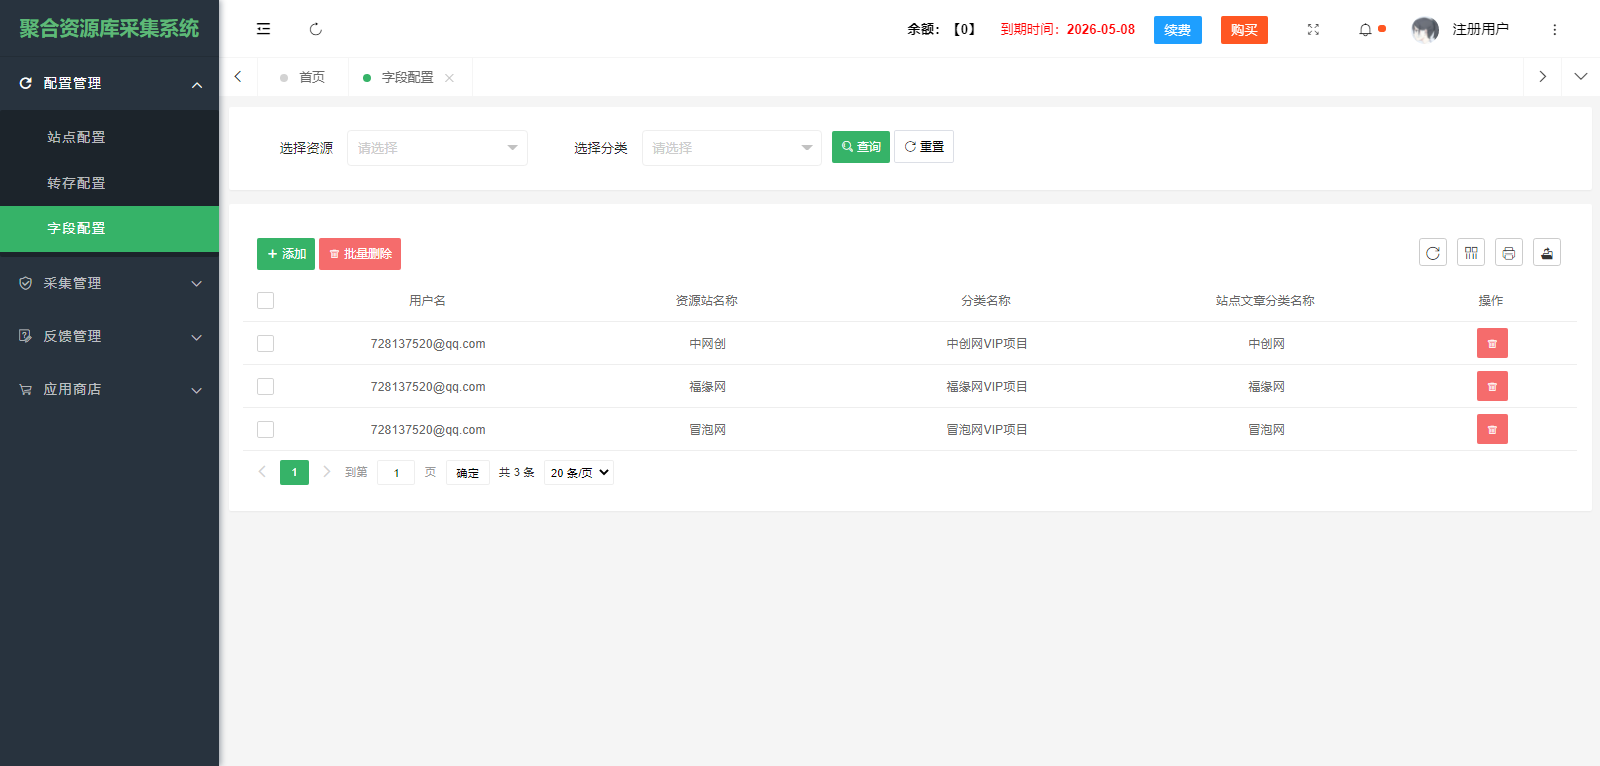Click the 配置管理 menu icon
The height and width of the screenshot is (766, 1600).
point(26,84)
